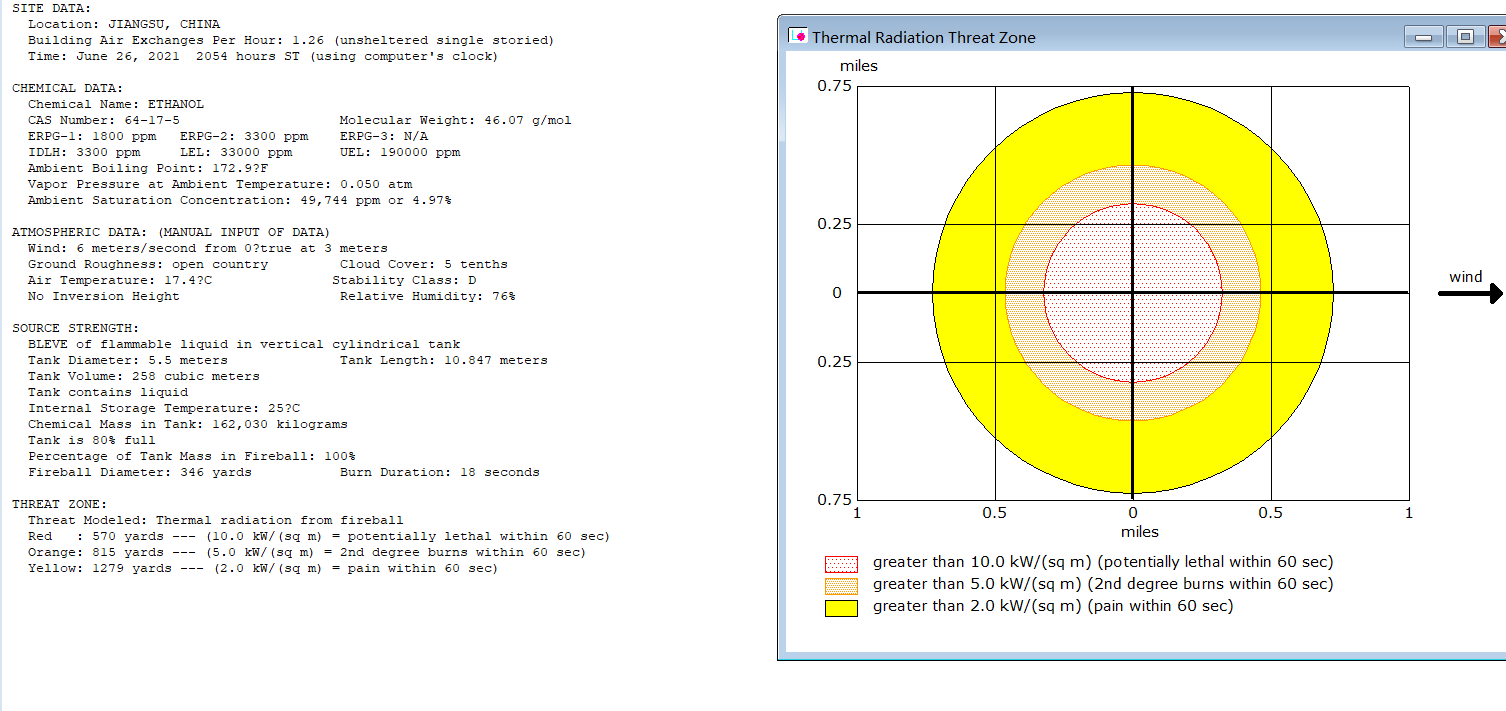Click the 'Relative Humidity: 76%' value
The width and height of the screenshot is (1506, 711).
(428, 296)
